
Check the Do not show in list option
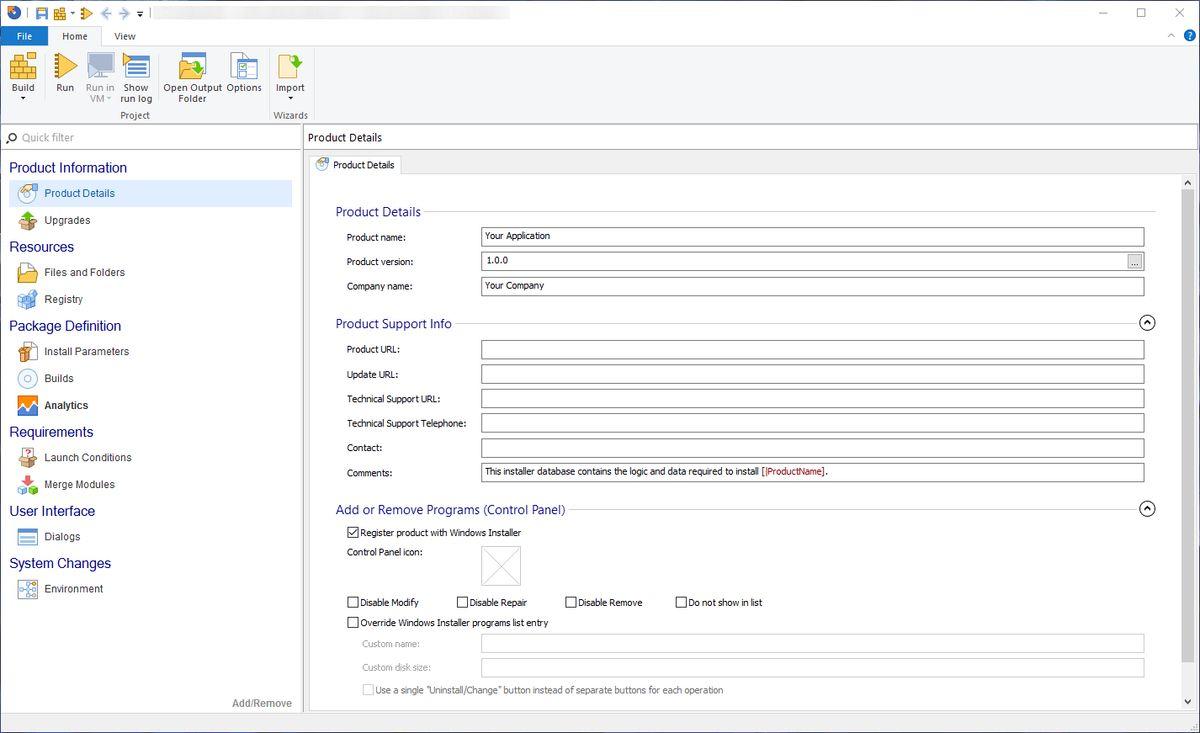681,603
